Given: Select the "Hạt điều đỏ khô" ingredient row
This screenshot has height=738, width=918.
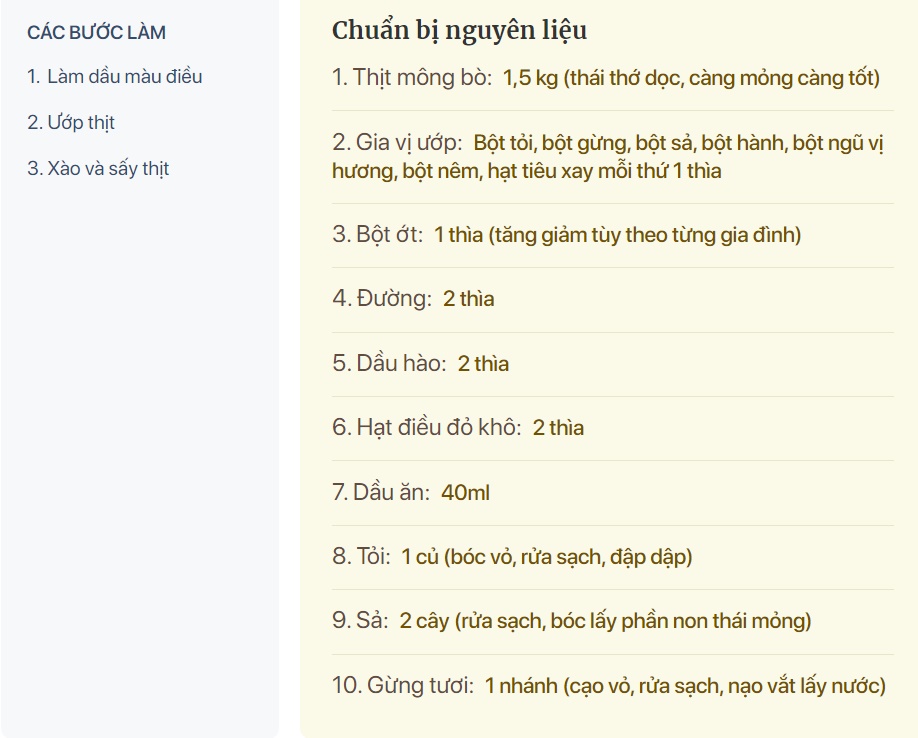Looking at the screenshot, I should (x=458, y=428).
